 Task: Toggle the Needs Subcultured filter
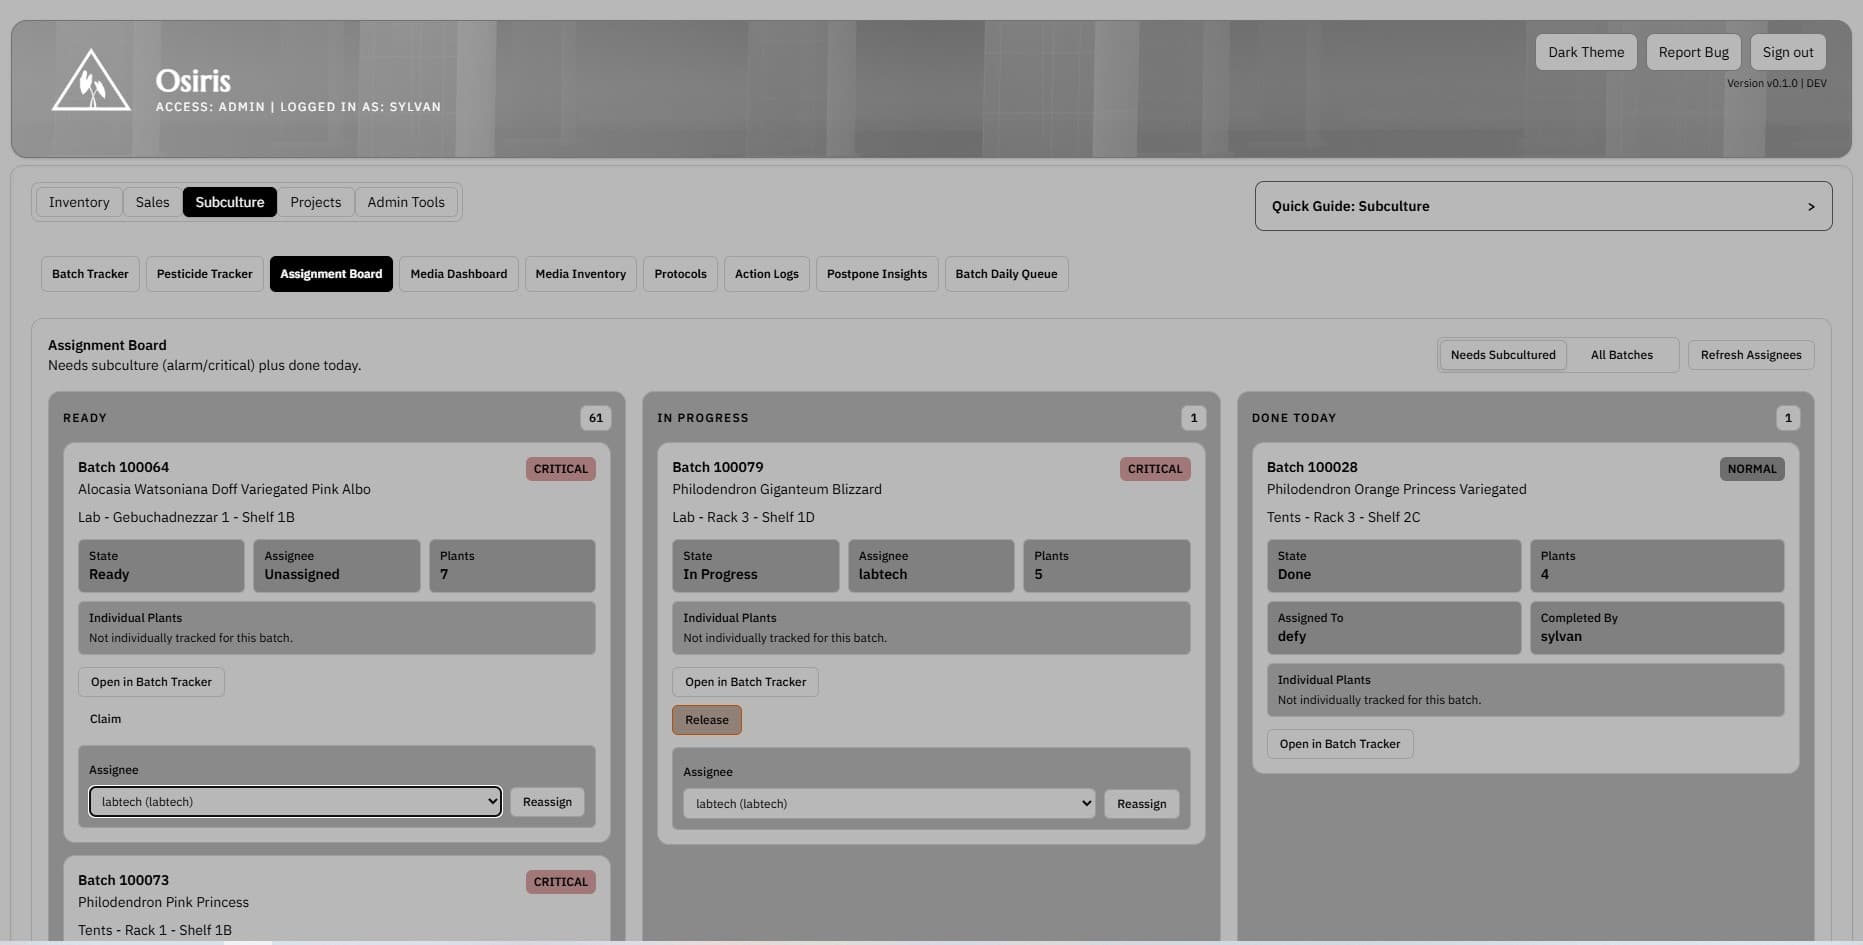pyautogui.click(x=1503, y=354)
